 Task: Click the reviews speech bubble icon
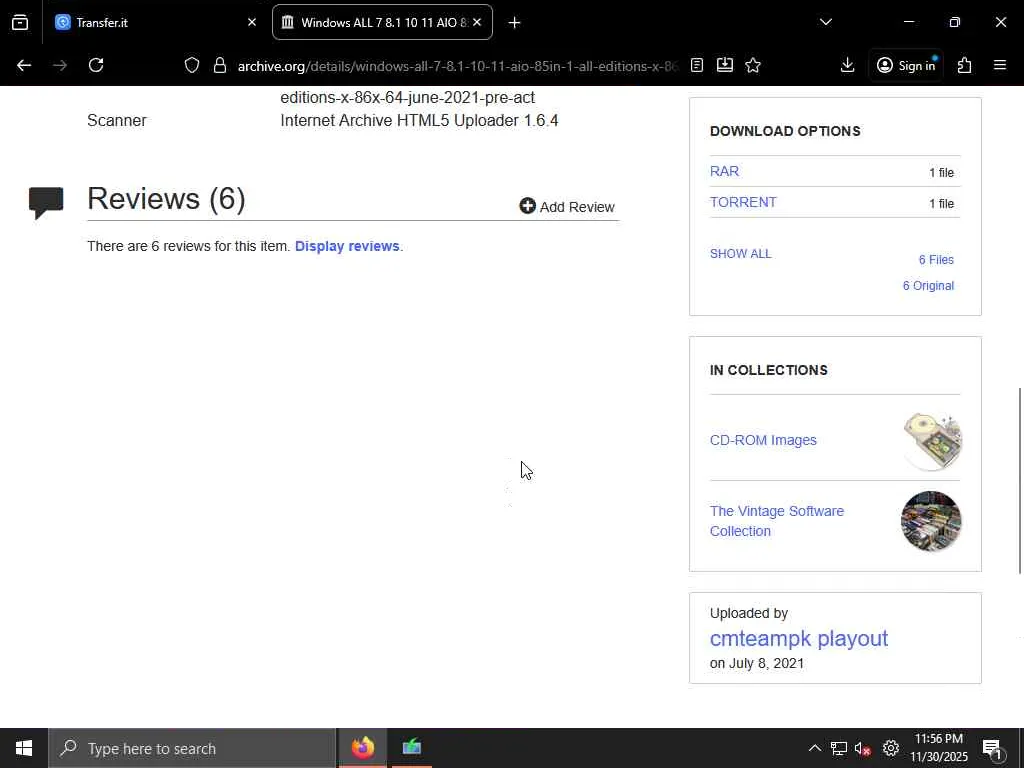click(x=46, y=202)
